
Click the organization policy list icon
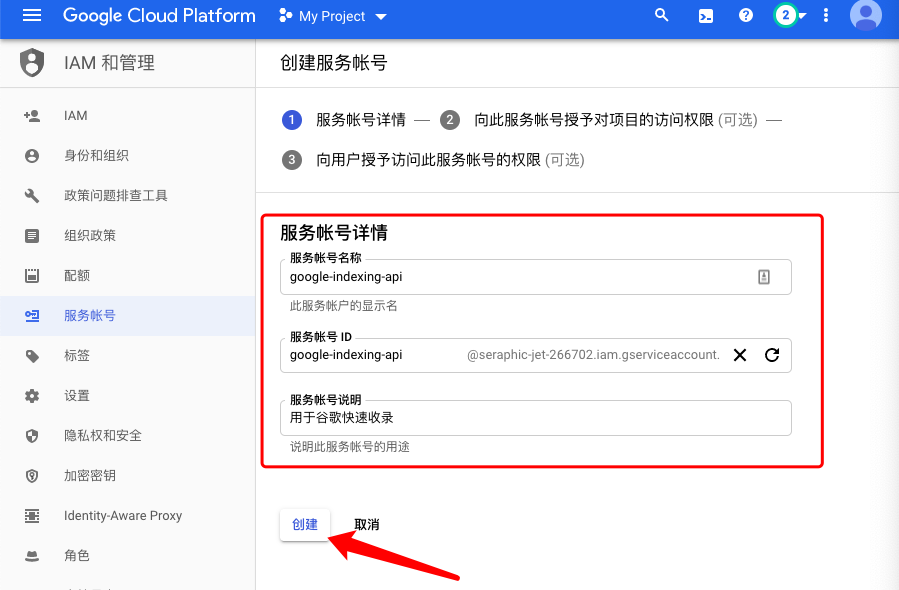(32, 236)
